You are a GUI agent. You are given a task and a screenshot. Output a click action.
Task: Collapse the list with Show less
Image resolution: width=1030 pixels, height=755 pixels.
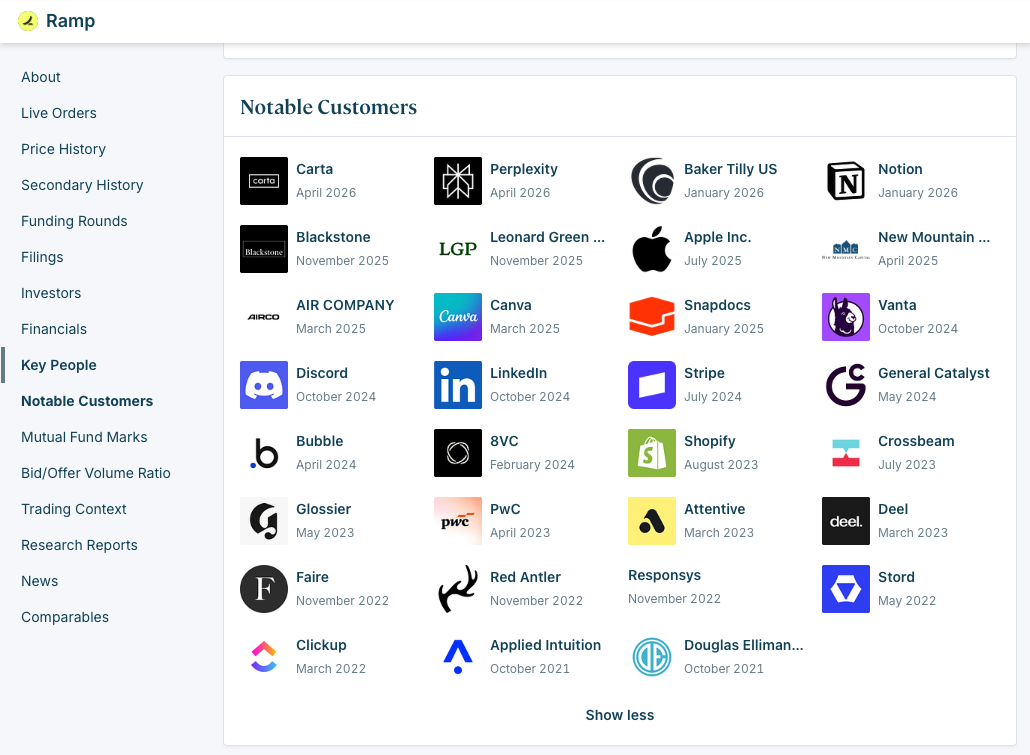(x=619, y=715)
